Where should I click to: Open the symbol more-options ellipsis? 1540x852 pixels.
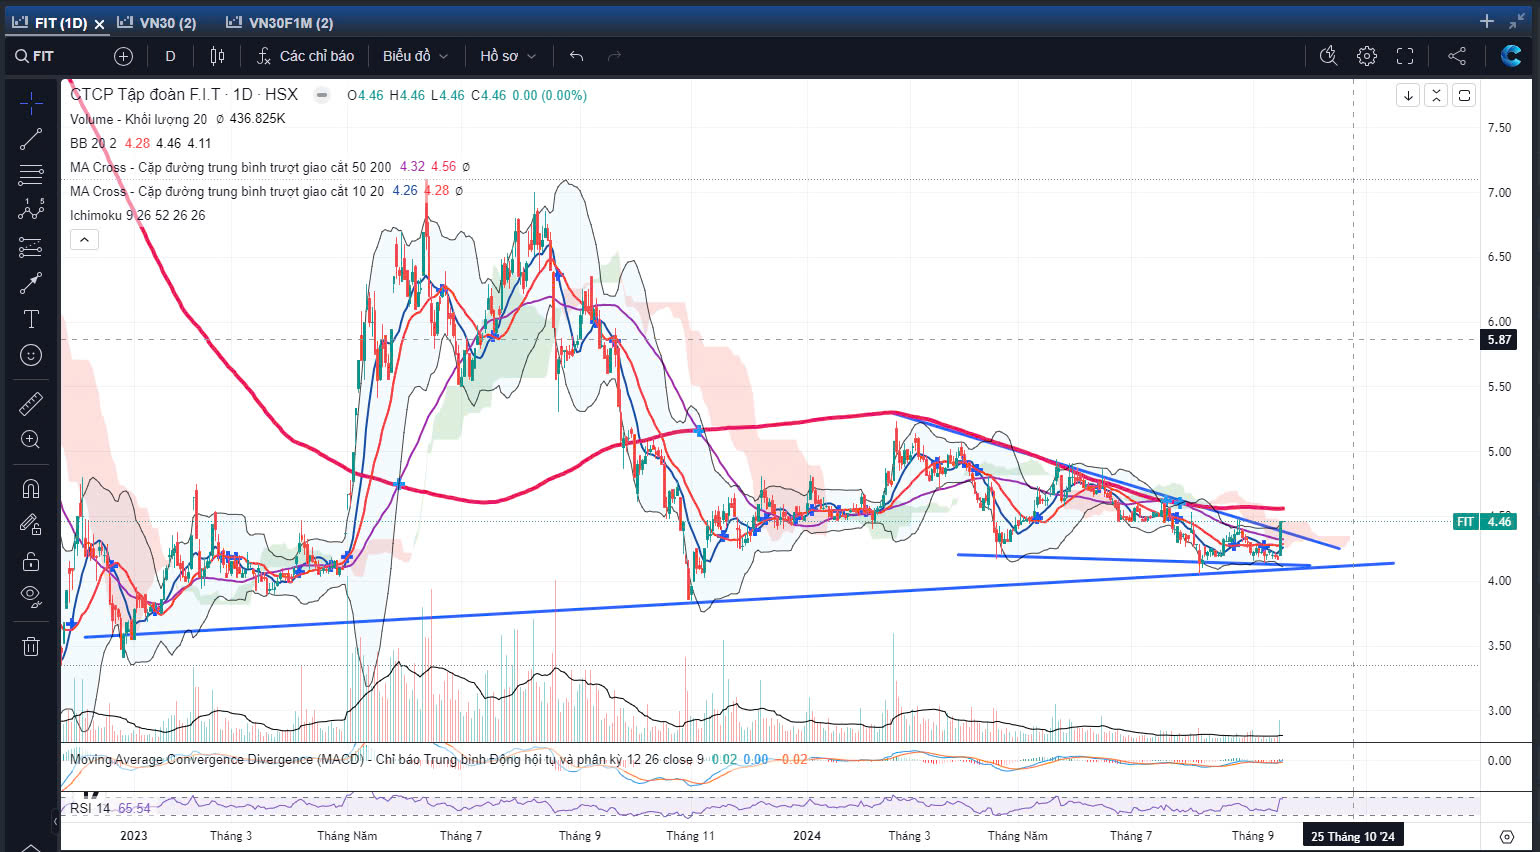(322, 95)
